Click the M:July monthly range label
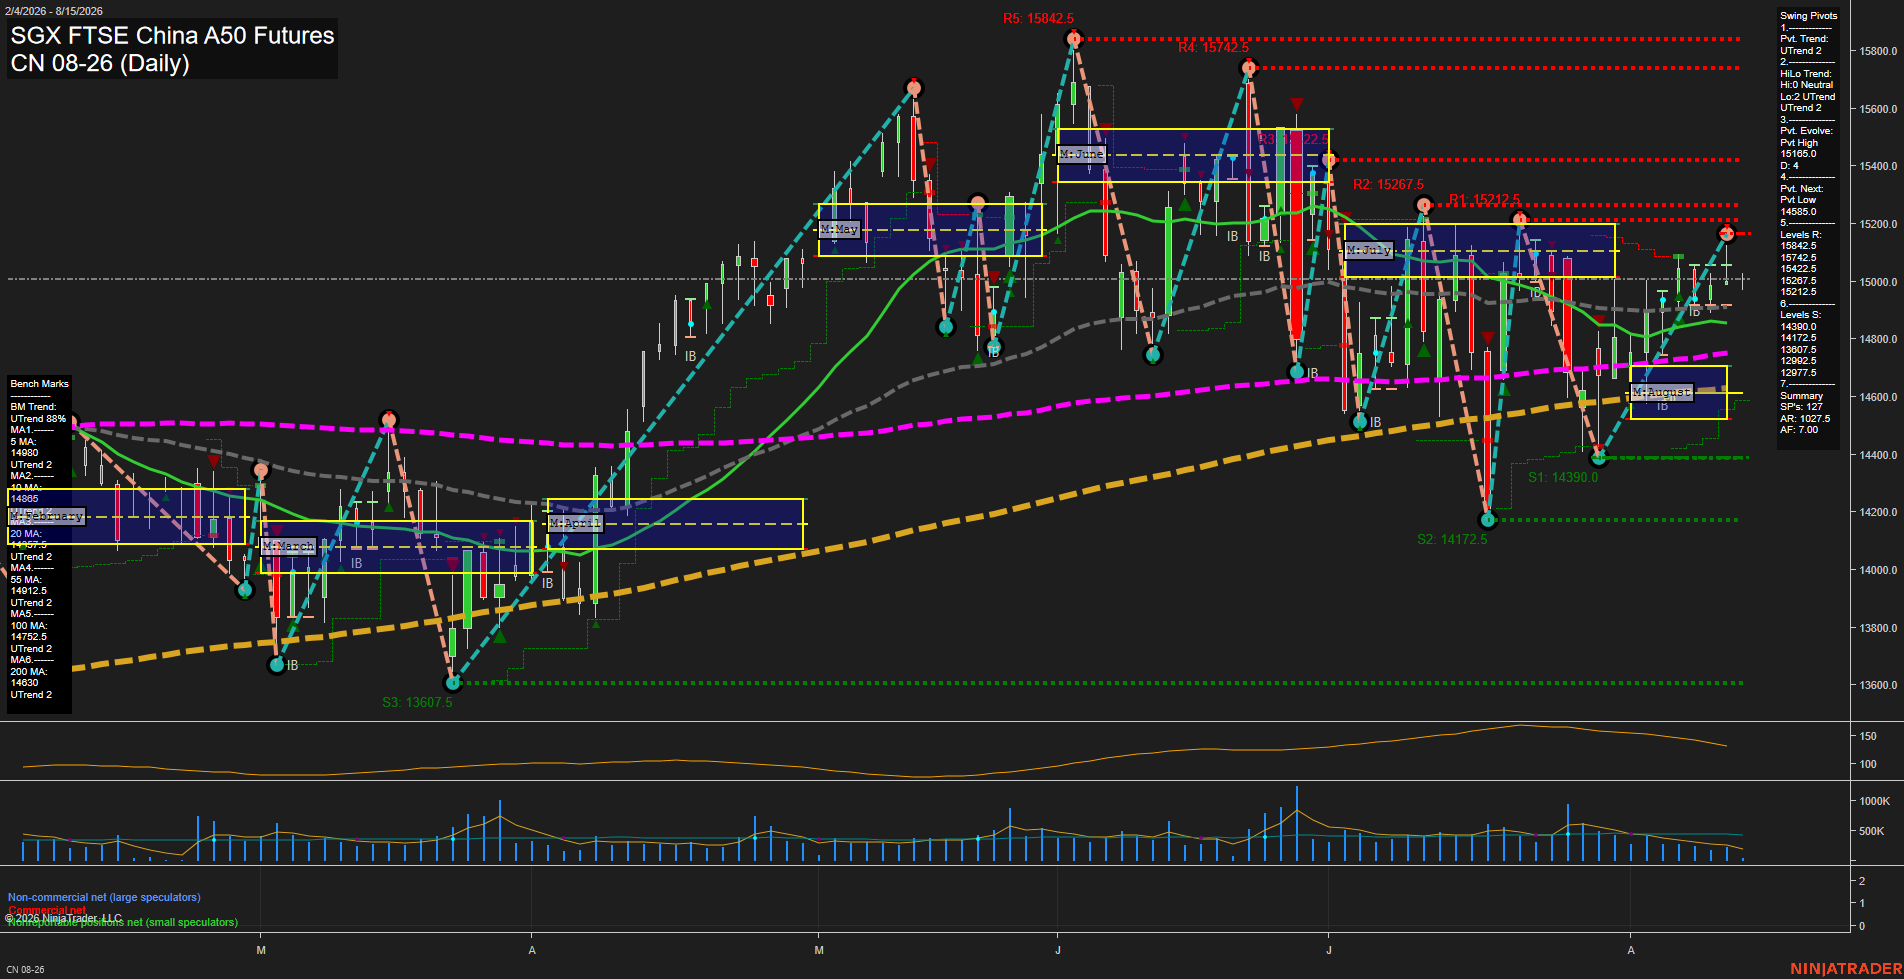 click(x=1369, y=250)
